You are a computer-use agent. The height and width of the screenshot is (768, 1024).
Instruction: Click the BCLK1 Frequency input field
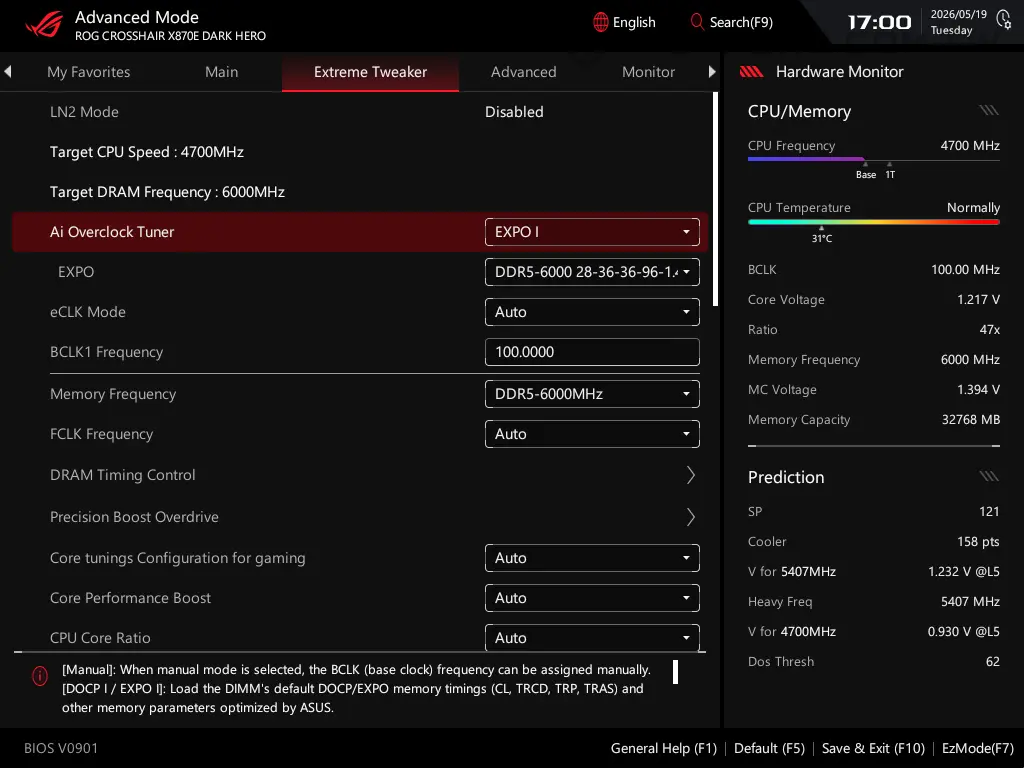click(x=592, y=352)
